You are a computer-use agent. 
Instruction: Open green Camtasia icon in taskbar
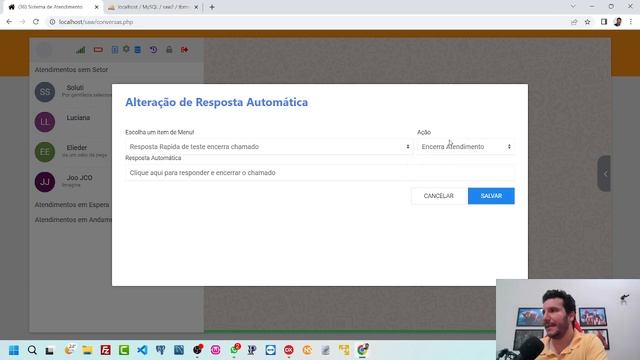click(124, 350)
